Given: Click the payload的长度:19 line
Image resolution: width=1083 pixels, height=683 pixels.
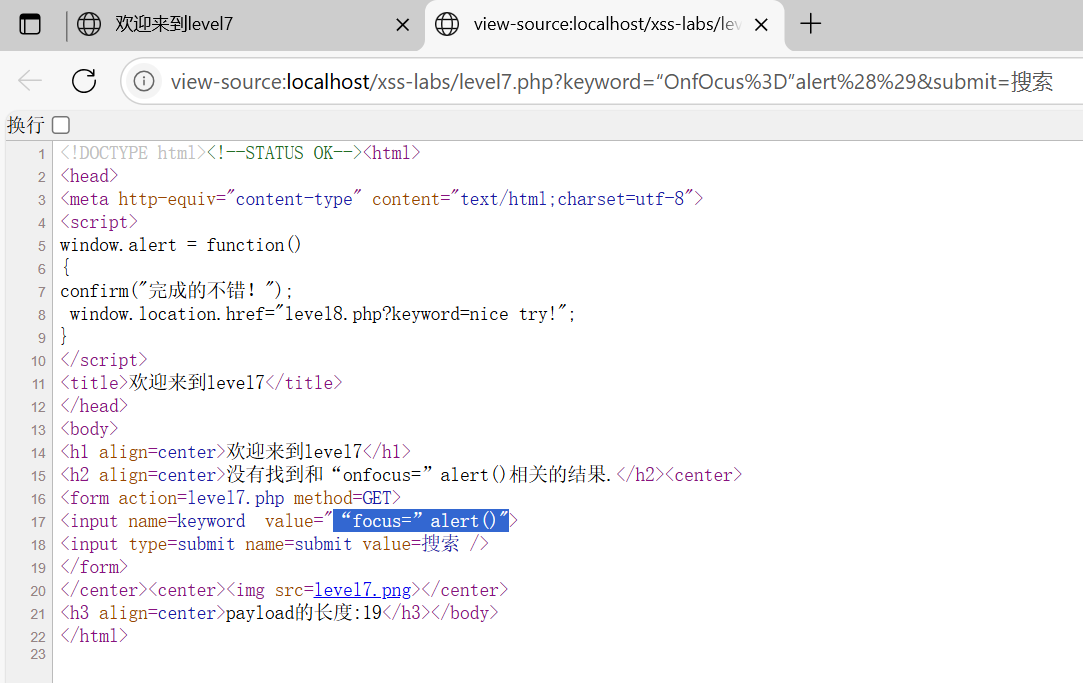Looking at the screenshot, I should pyautogui.click(x=279, y=613).
